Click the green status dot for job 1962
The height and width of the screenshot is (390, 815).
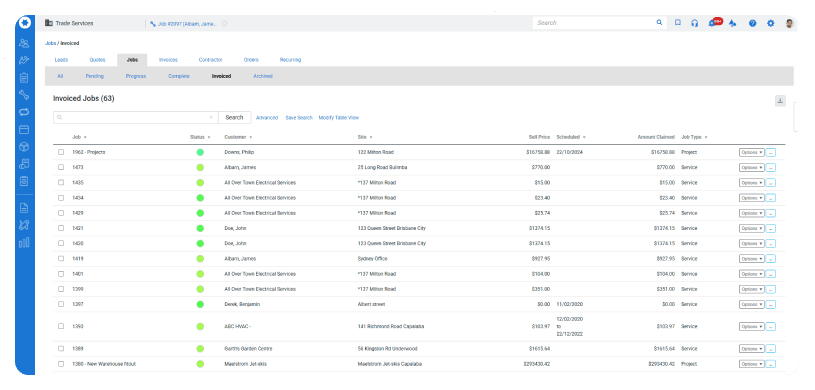pyautogui.click(x=200, y=152)
